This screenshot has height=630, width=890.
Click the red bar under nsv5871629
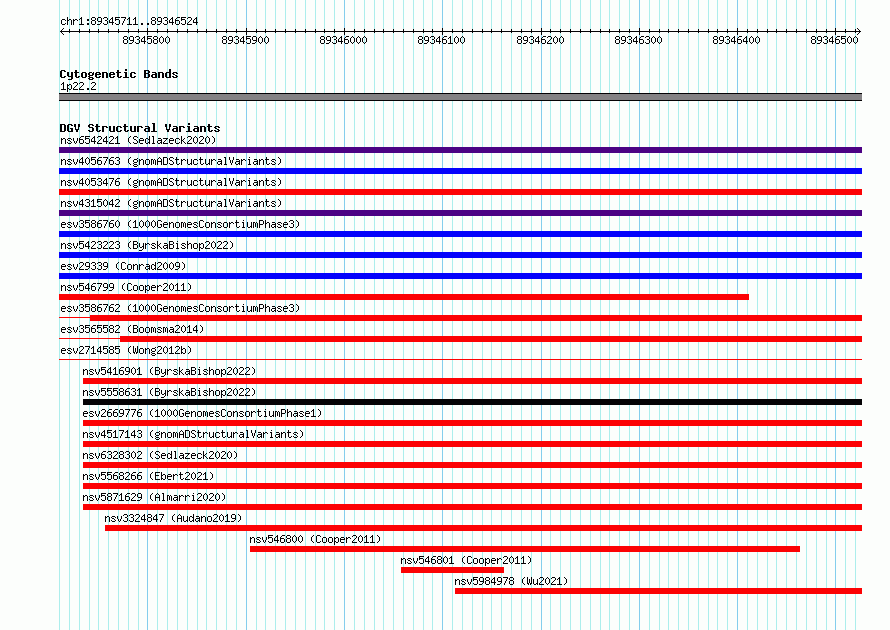point(472,507)
